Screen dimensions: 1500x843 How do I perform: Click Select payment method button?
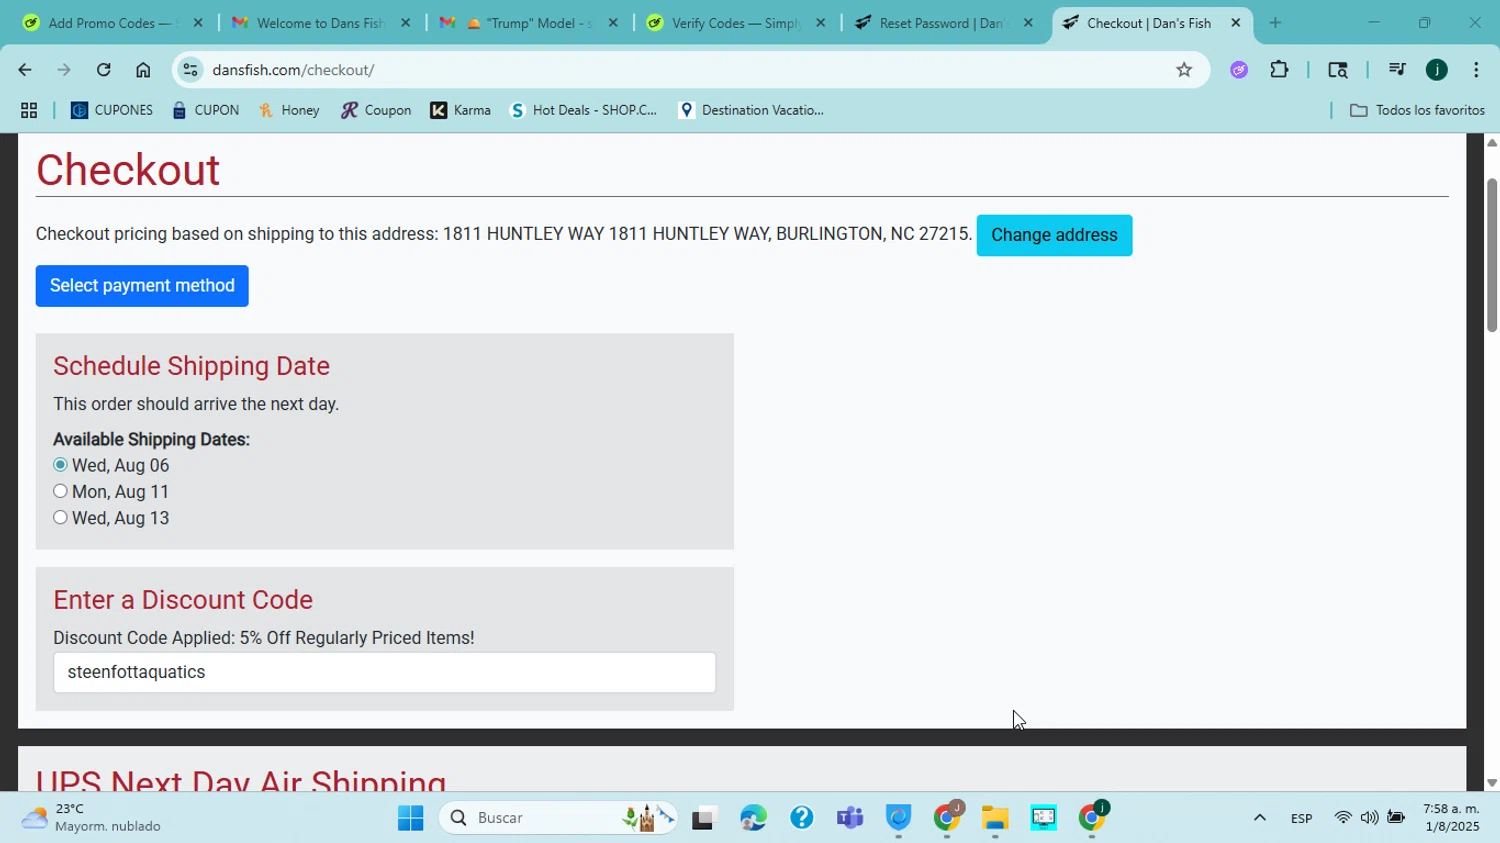tap(142, 286)
